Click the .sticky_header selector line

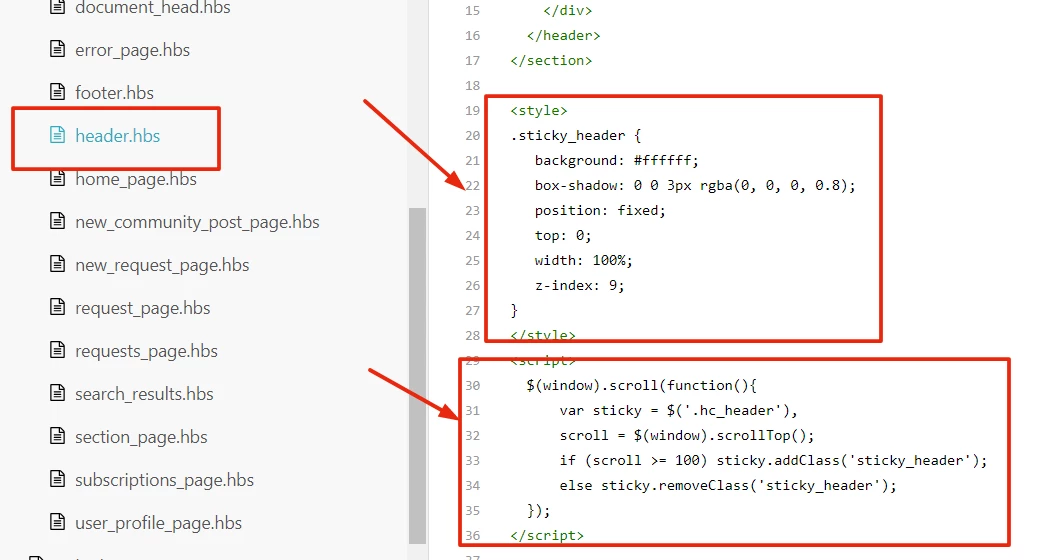(x=576, y=136)
